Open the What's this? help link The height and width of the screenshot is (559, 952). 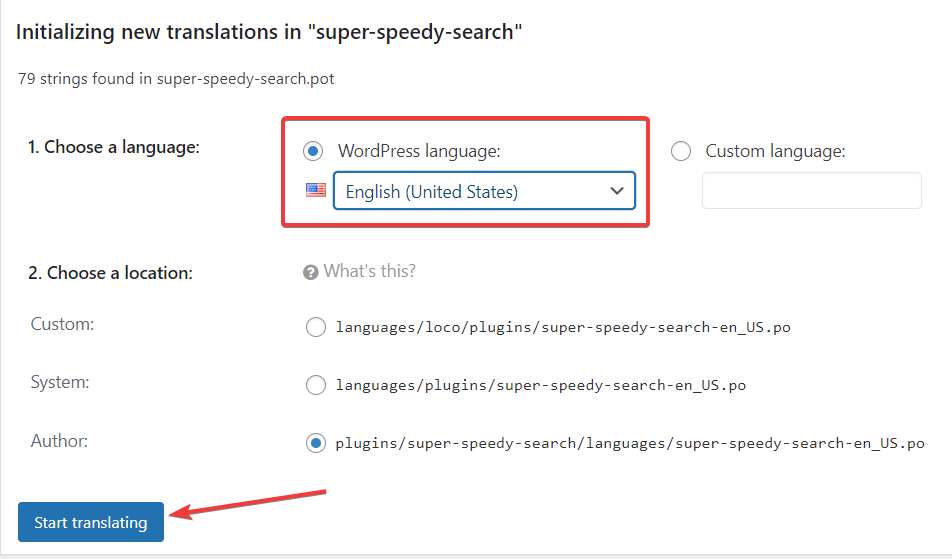[x=370, y=271]
